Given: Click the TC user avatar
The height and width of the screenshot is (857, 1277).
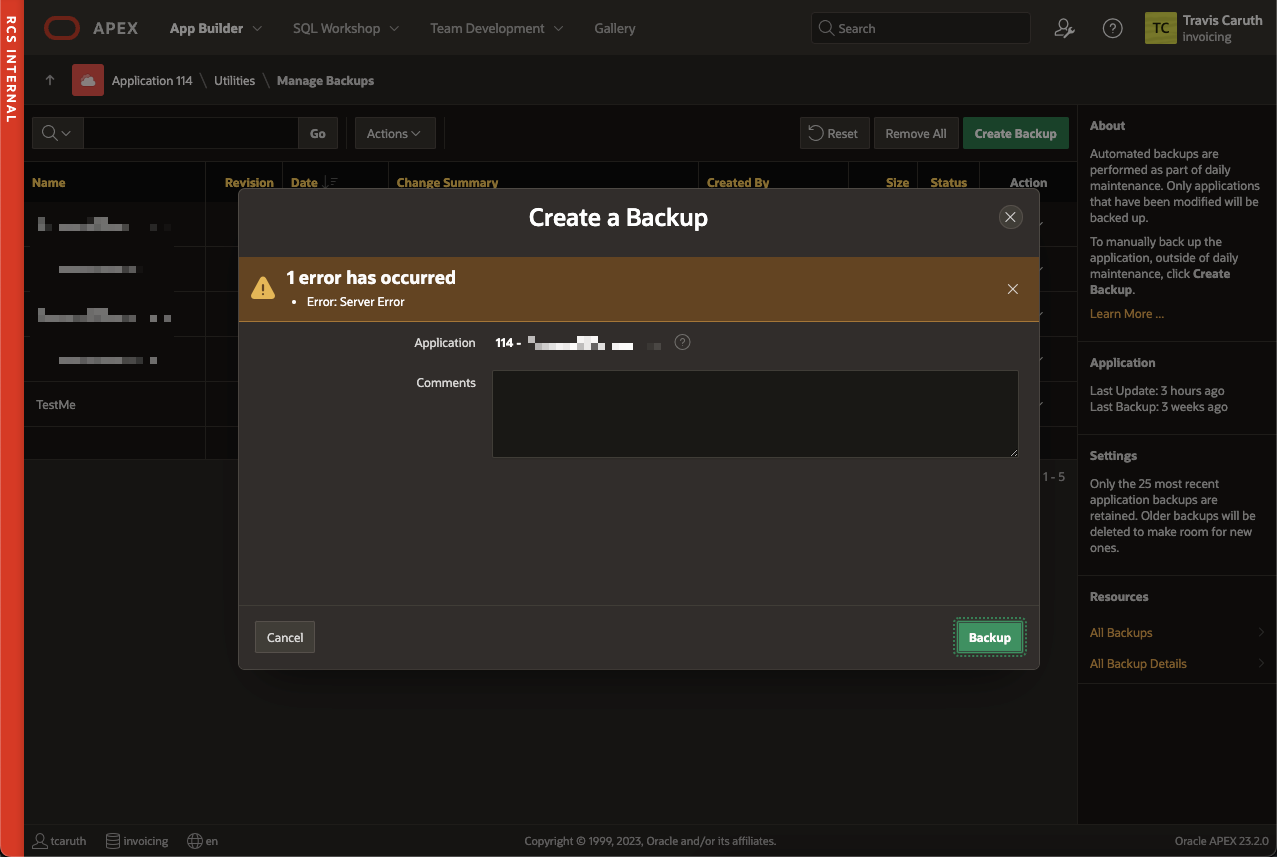Looking at the screenshot, I should [x=1160, y=28].
